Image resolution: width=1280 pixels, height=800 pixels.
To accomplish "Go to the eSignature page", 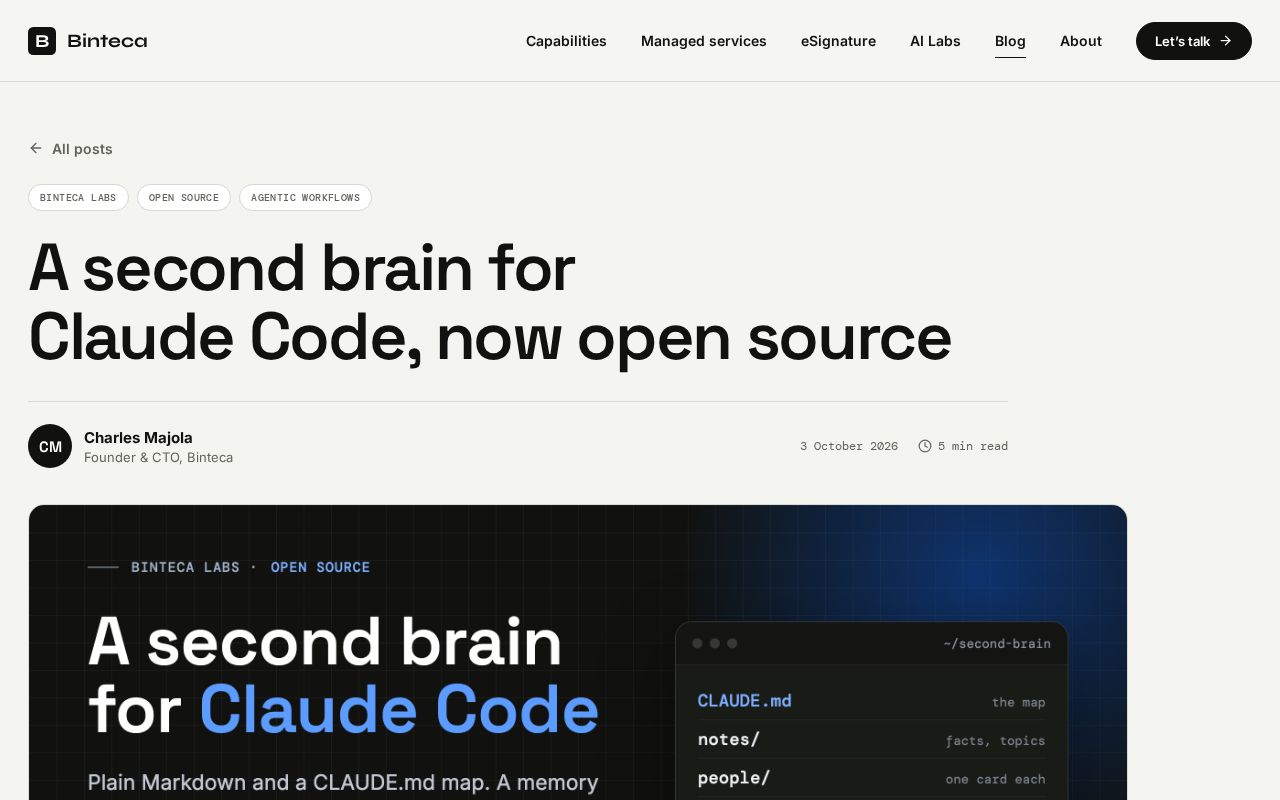I will click(x=838, y=41).
